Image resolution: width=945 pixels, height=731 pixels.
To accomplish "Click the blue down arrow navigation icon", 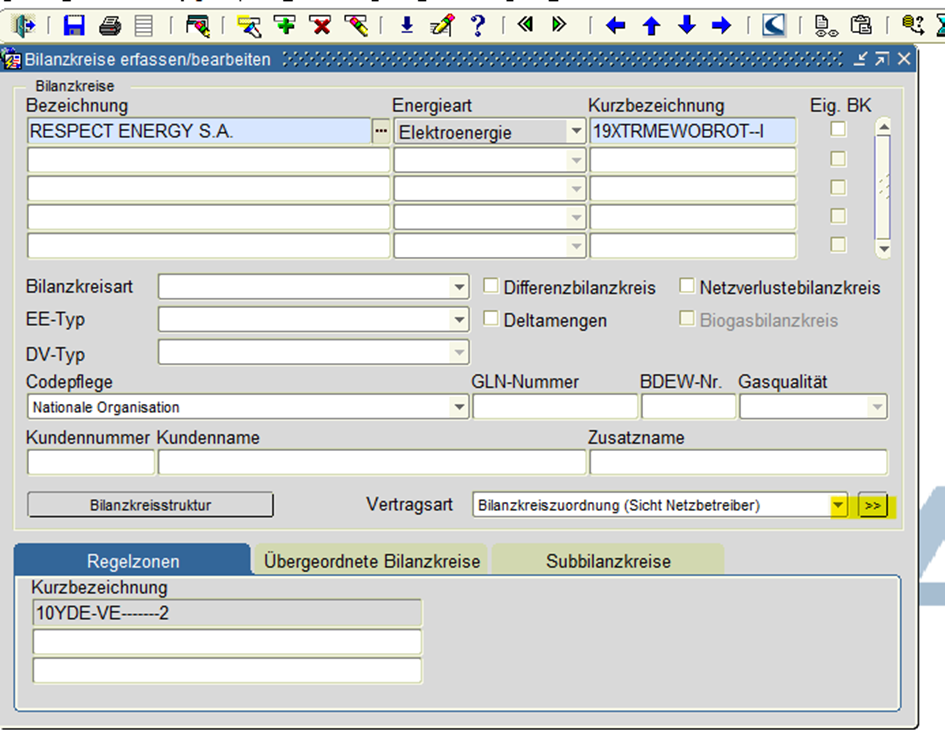I will (686, 26).
